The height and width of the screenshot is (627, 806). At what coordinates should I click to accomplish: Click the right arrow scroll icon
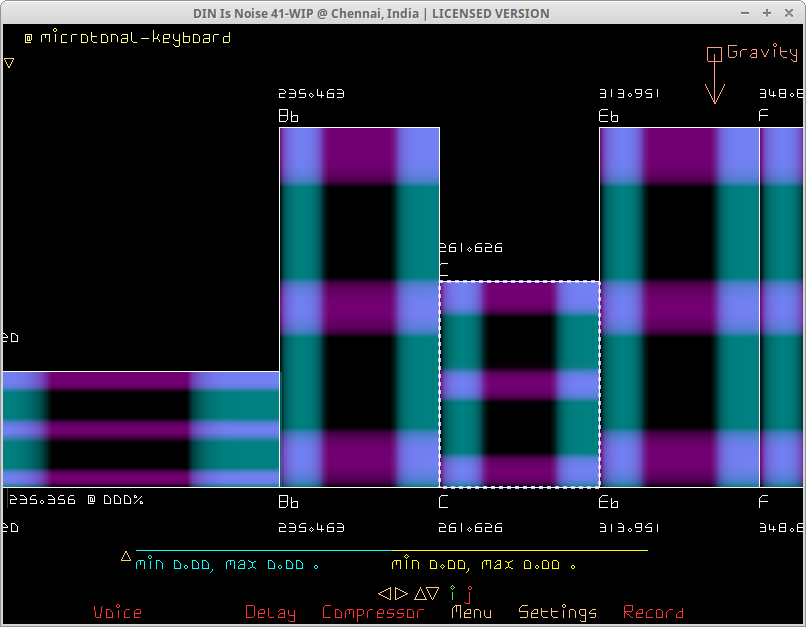(402, 593)
